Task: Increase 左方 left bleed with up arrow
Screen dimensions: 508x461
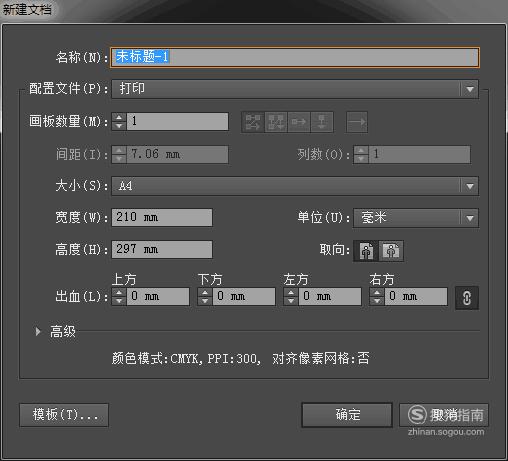Action: point(291,293)
